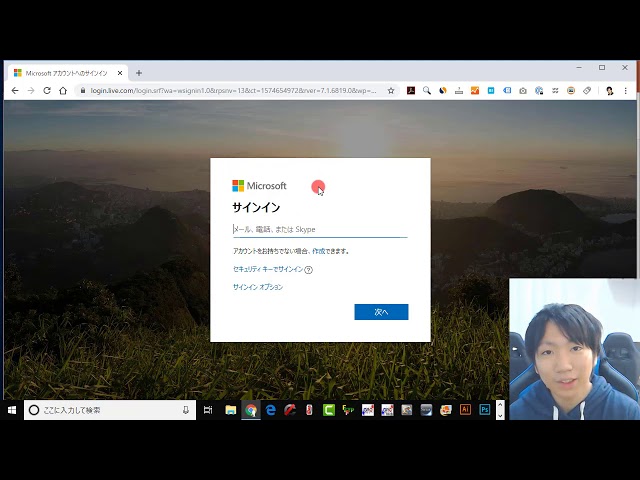Open the price tag extension
Screen dimensions: 640x480
pos(587,91)
